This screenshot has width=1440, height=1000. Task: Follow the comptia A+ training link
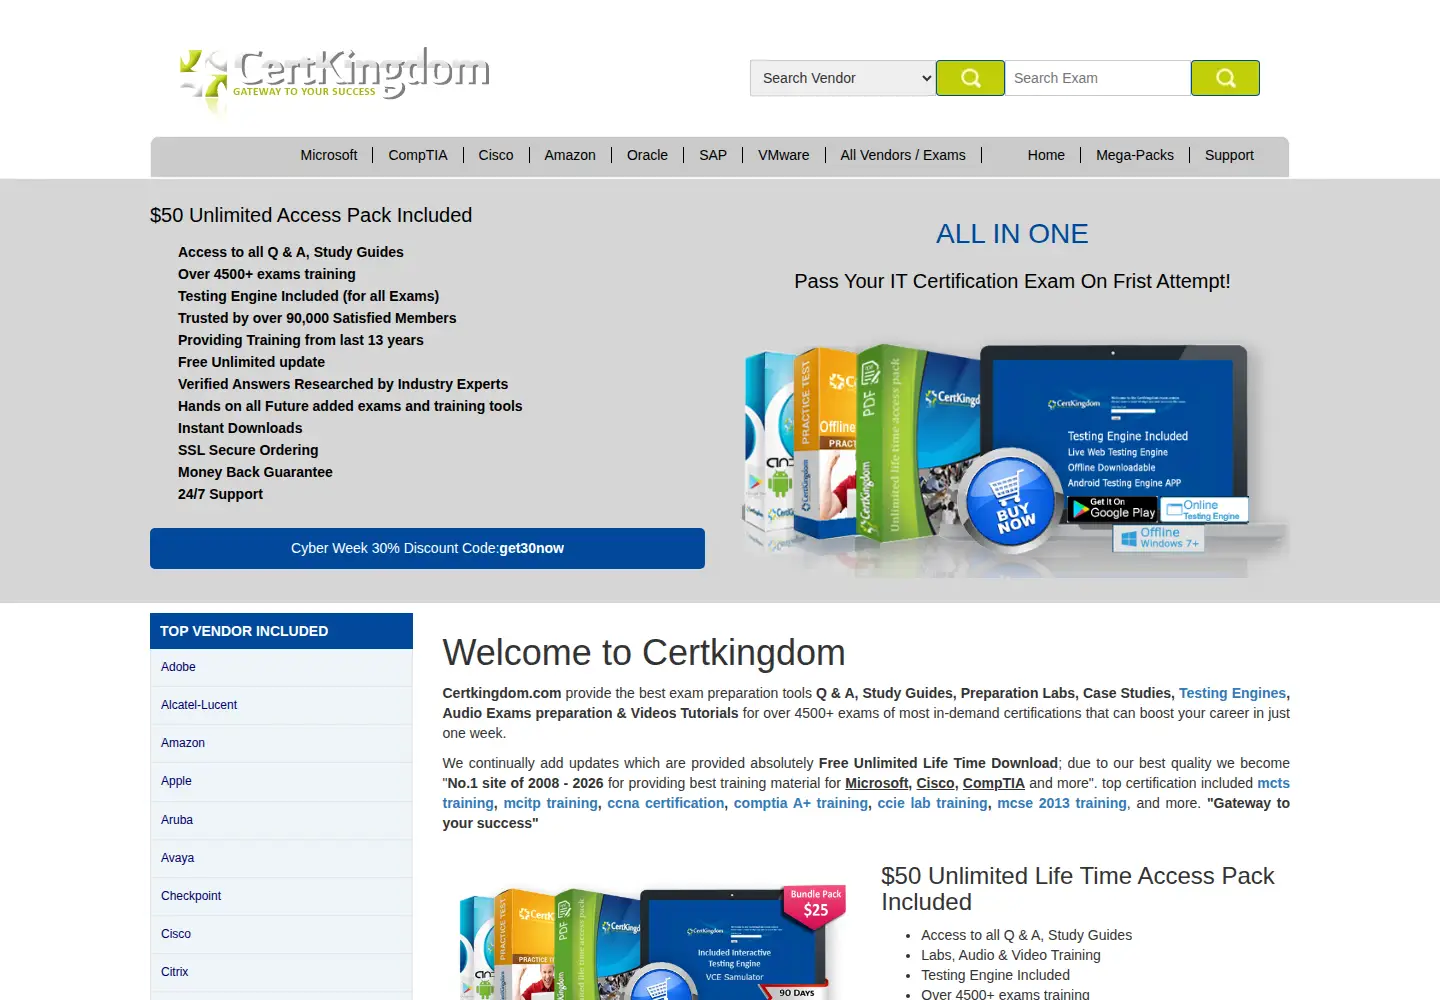[x=801, y=803]
